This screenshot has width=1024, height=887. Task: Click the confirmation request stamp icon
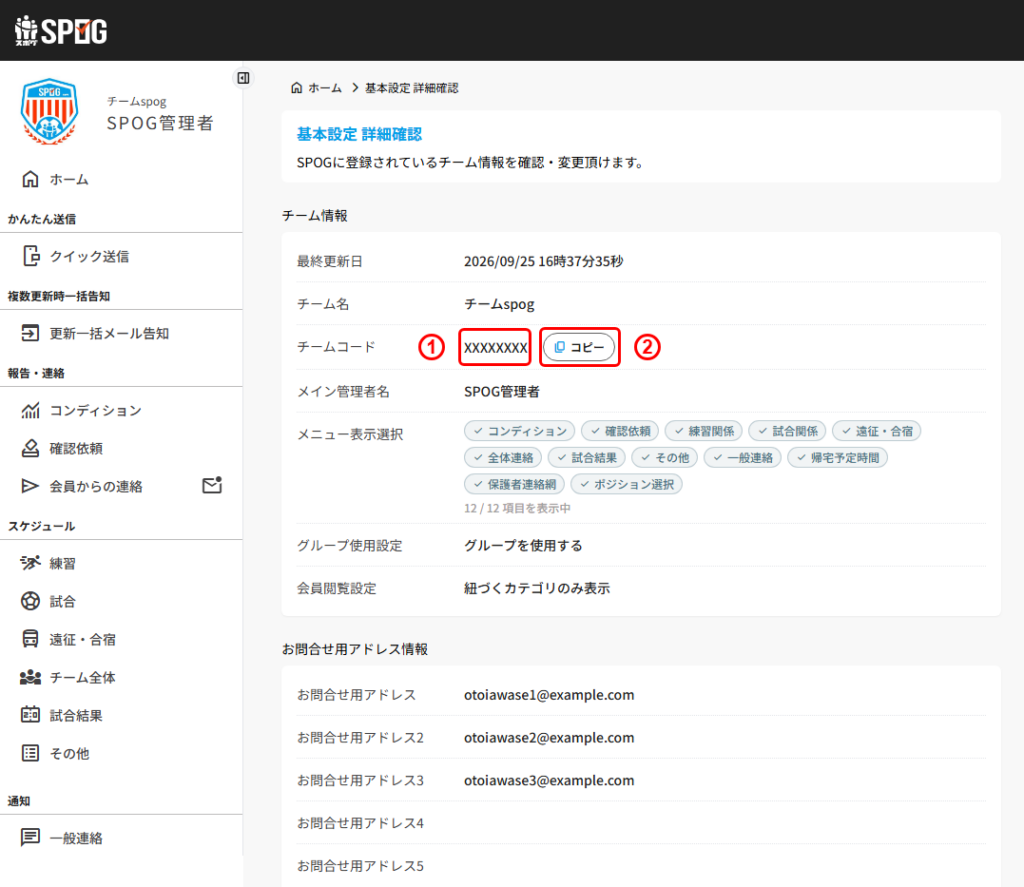pyautogui.click(x=30, y=448)
